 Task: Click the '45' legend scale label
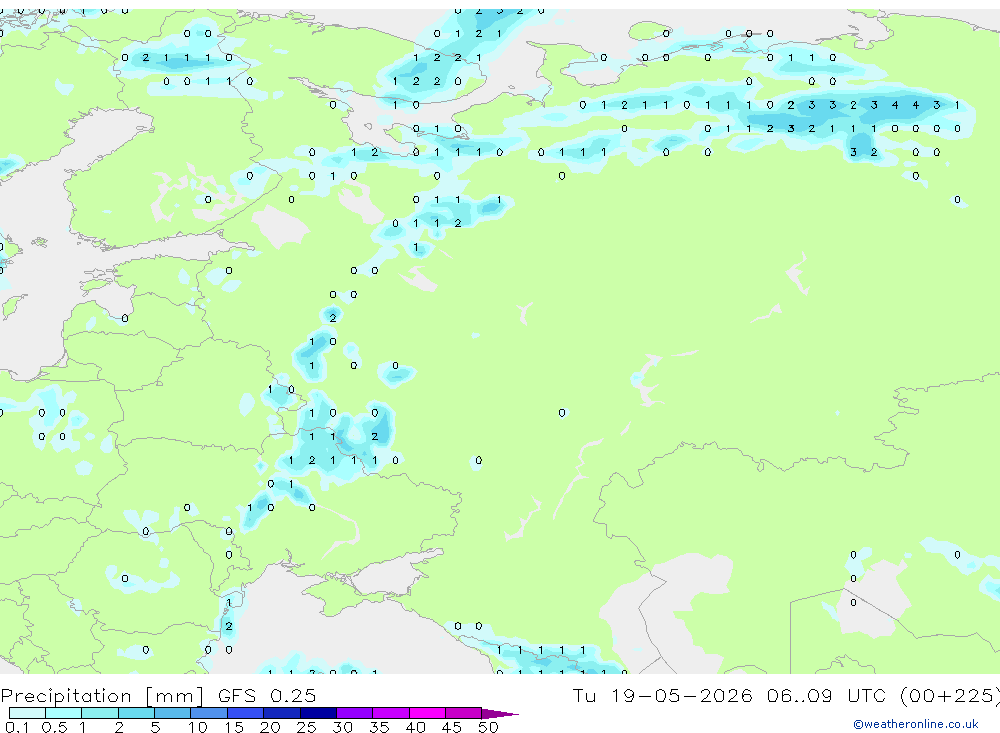(452, 727)
